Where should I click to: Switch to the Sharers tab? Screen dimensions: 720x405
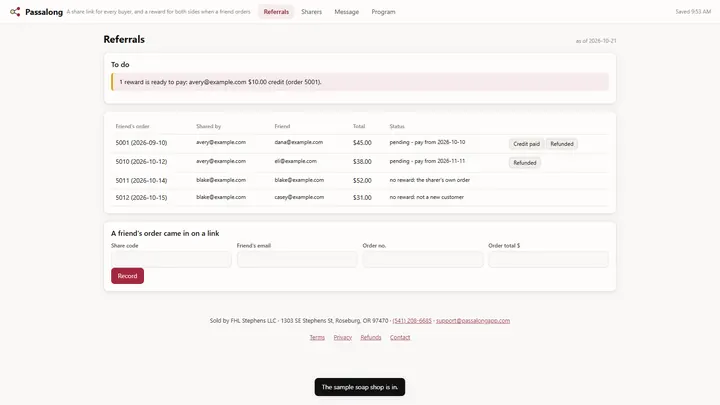tap(311, 11)
